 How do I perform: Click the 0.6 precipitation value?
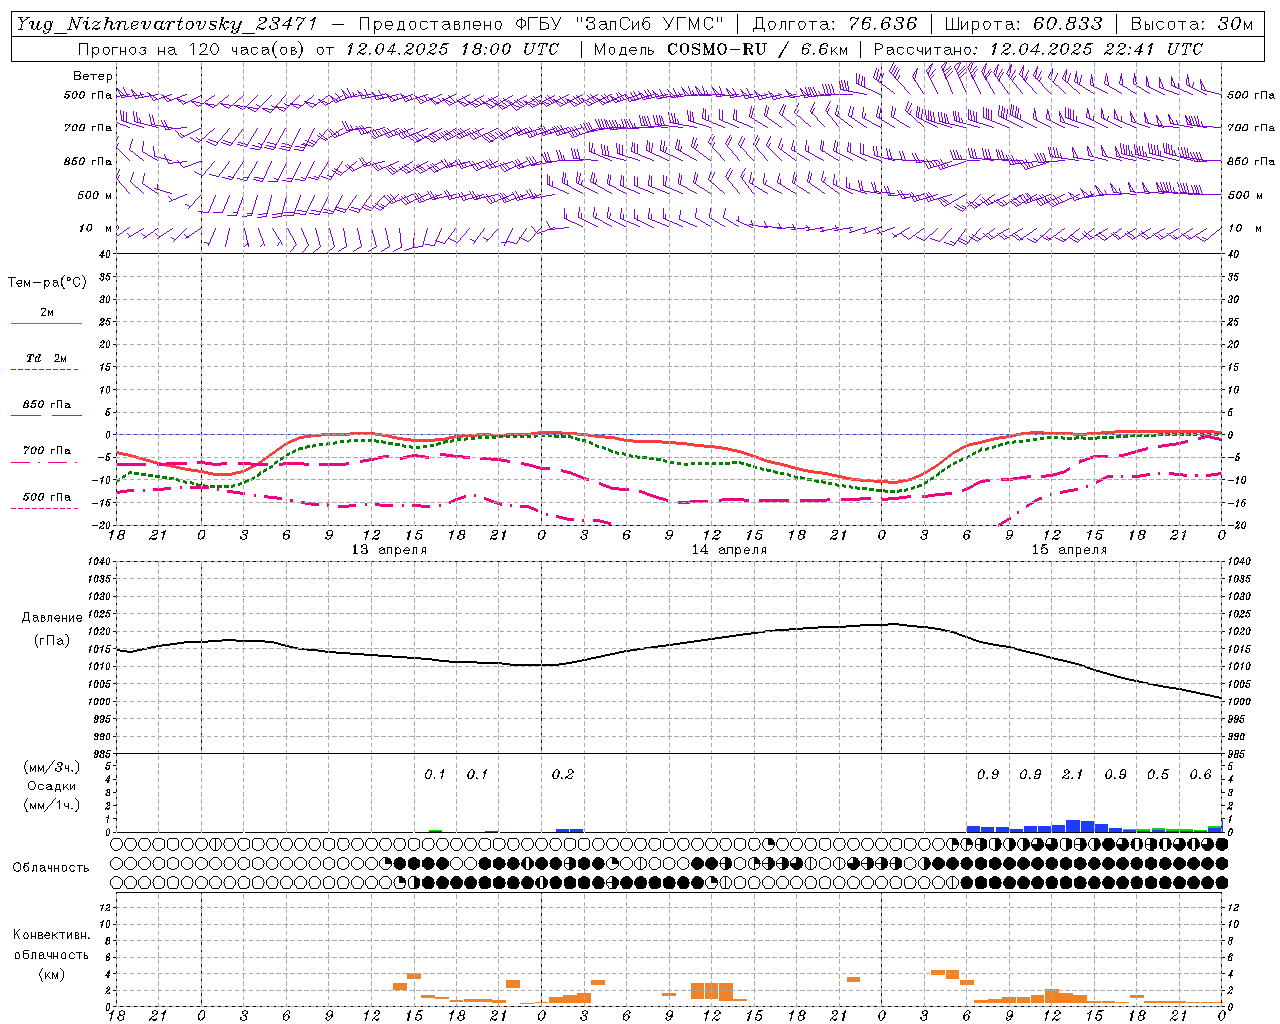pyautogui.click(x=1200, y=775)
